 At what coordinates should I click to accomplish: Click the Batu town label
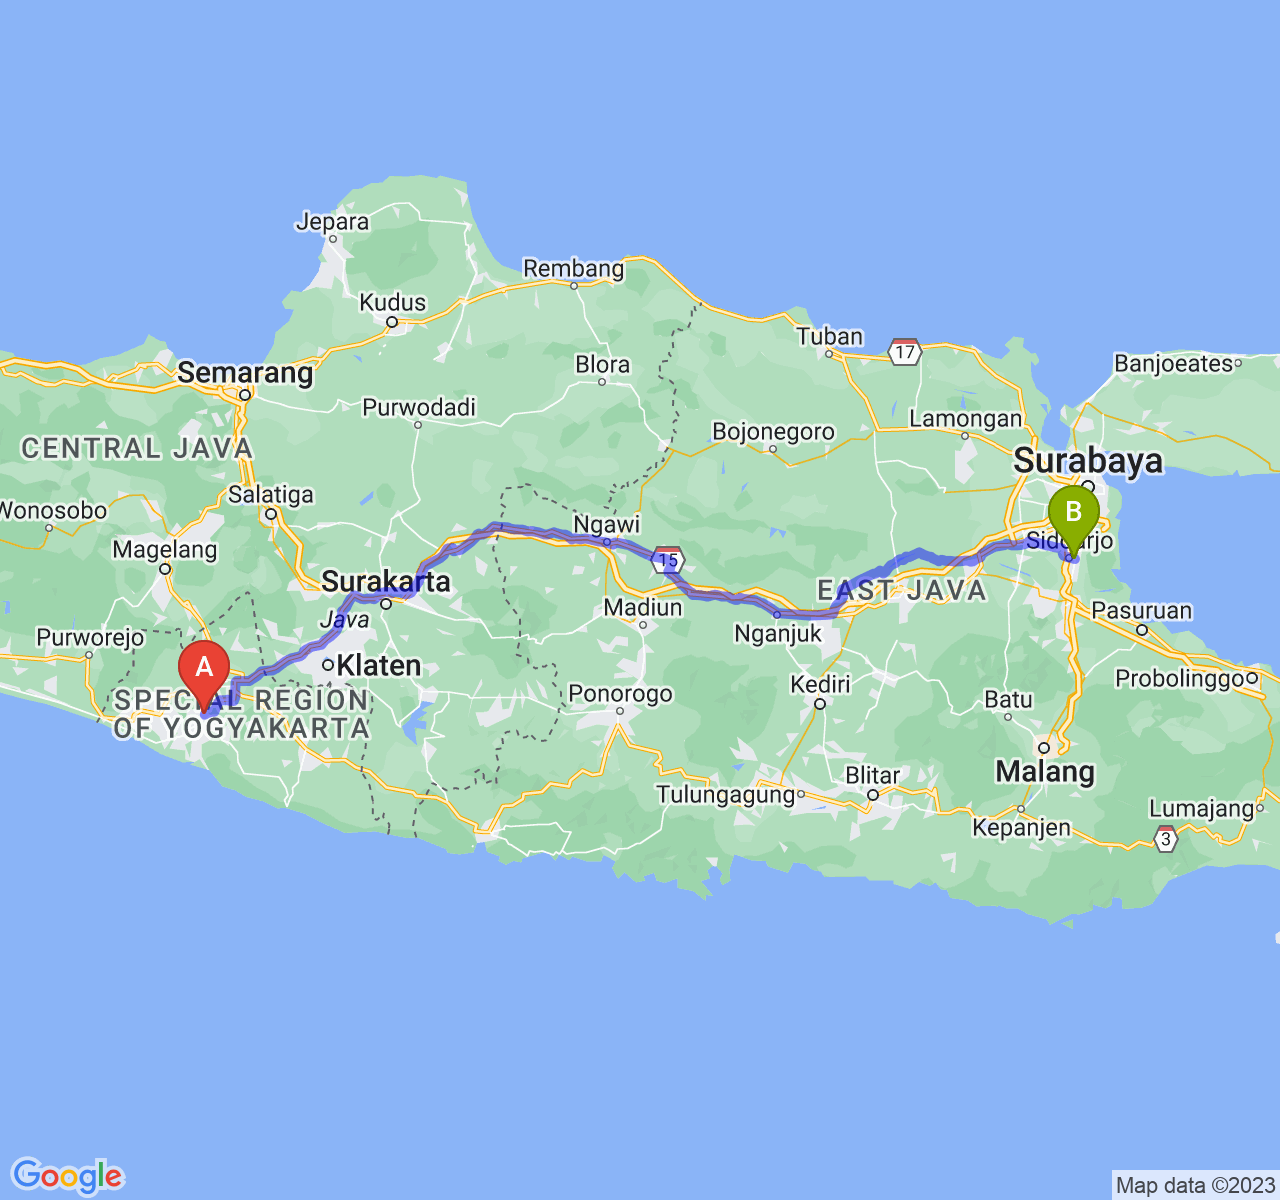pos(1008,700)
